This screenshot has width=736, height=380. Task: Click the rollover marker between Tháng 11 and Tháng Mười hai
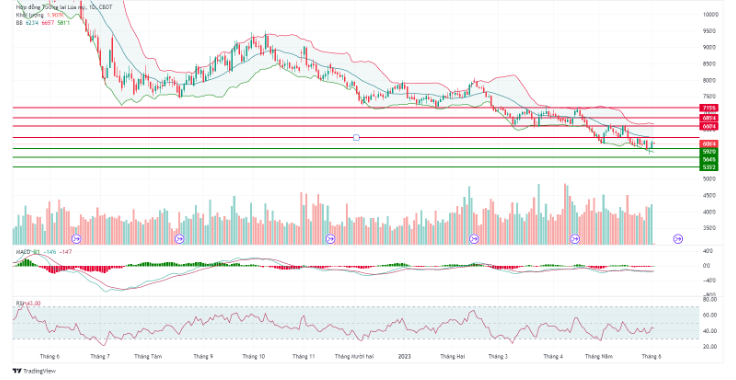330,239
